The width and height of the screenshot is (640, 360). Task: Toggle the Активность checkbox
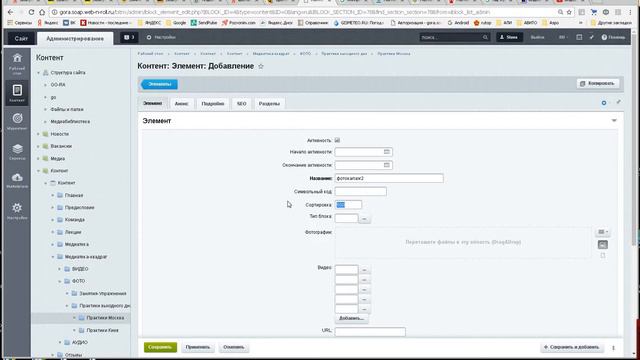point(337,140)
